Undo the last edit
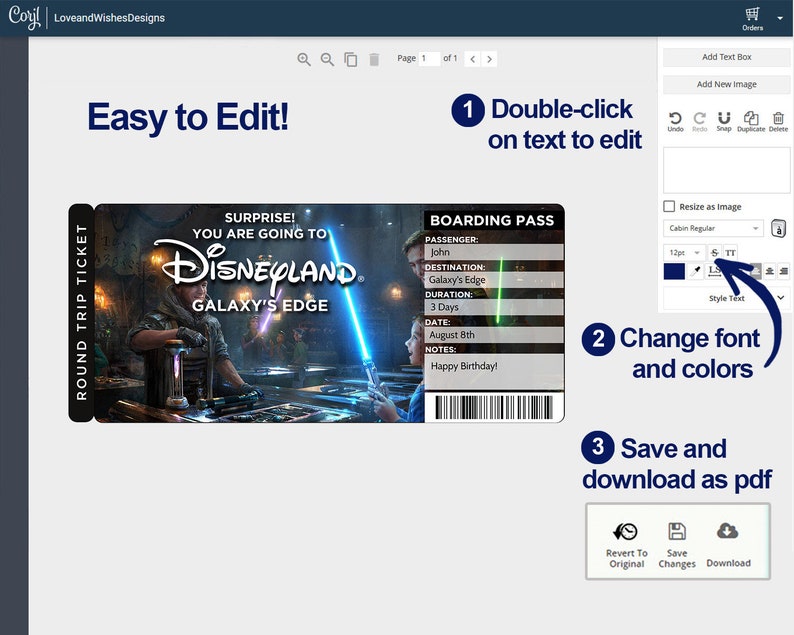Image resolution: width=794 pixels, height=635 pixels. click(x=676, y=122)
